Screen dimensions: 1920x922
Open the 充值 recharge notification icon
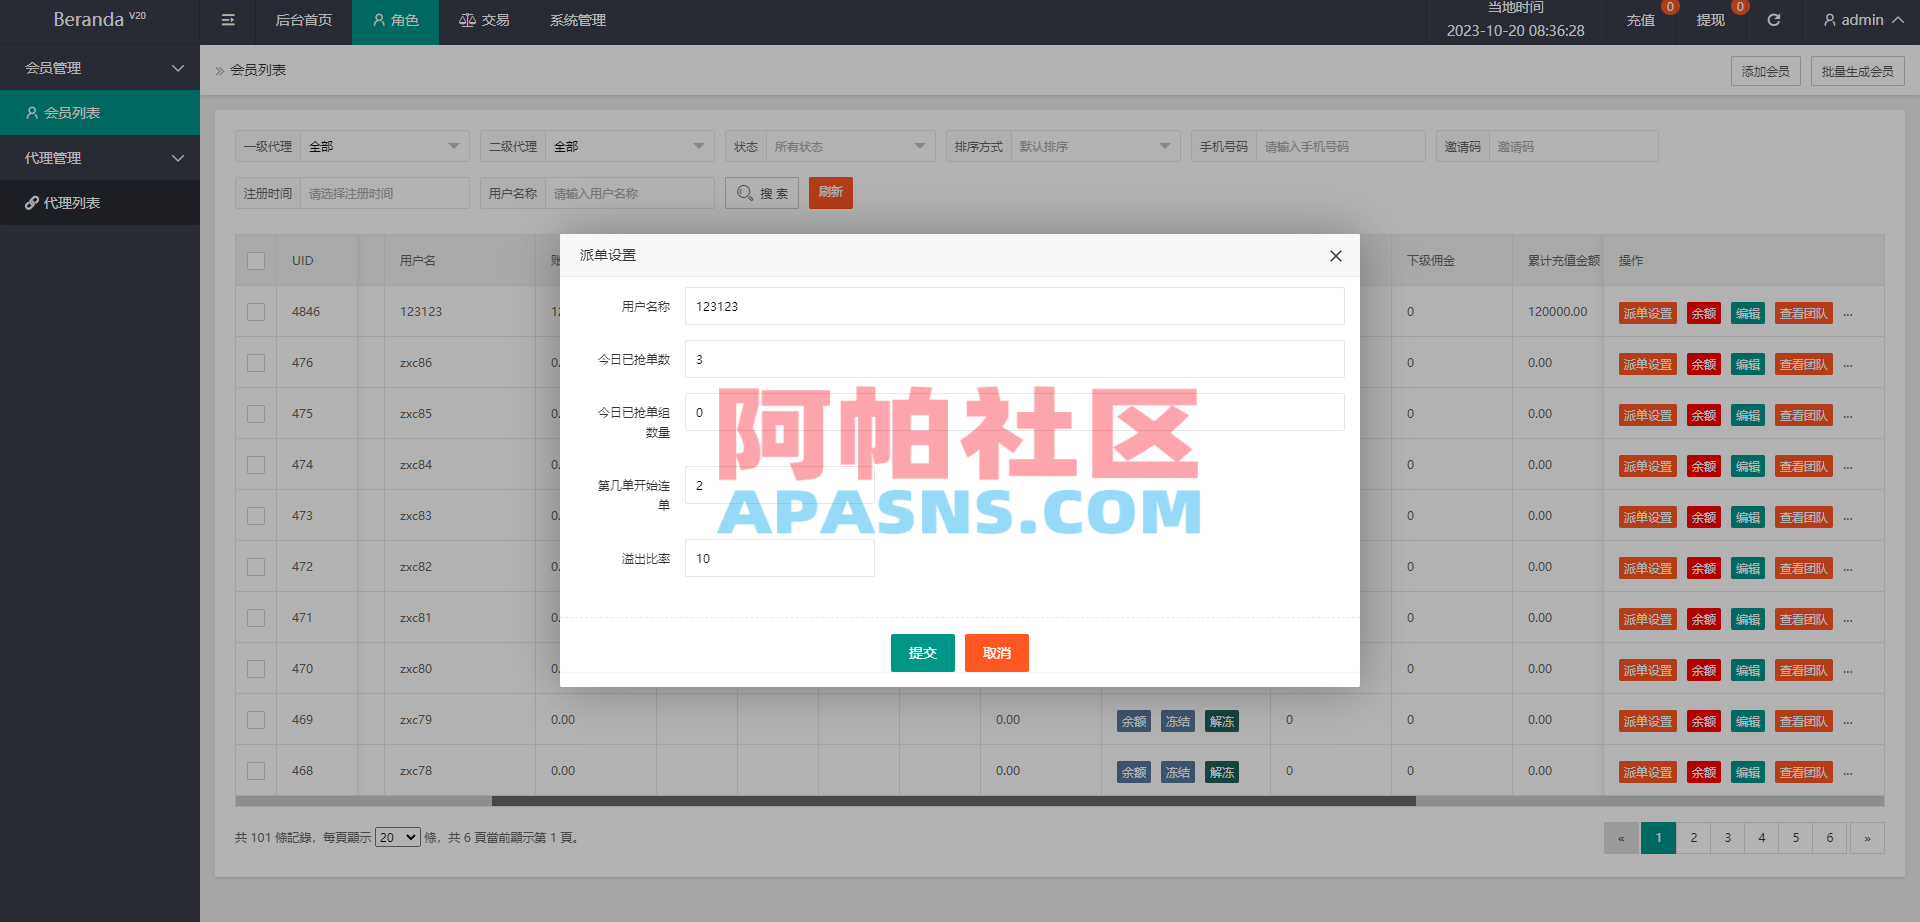1640,20
